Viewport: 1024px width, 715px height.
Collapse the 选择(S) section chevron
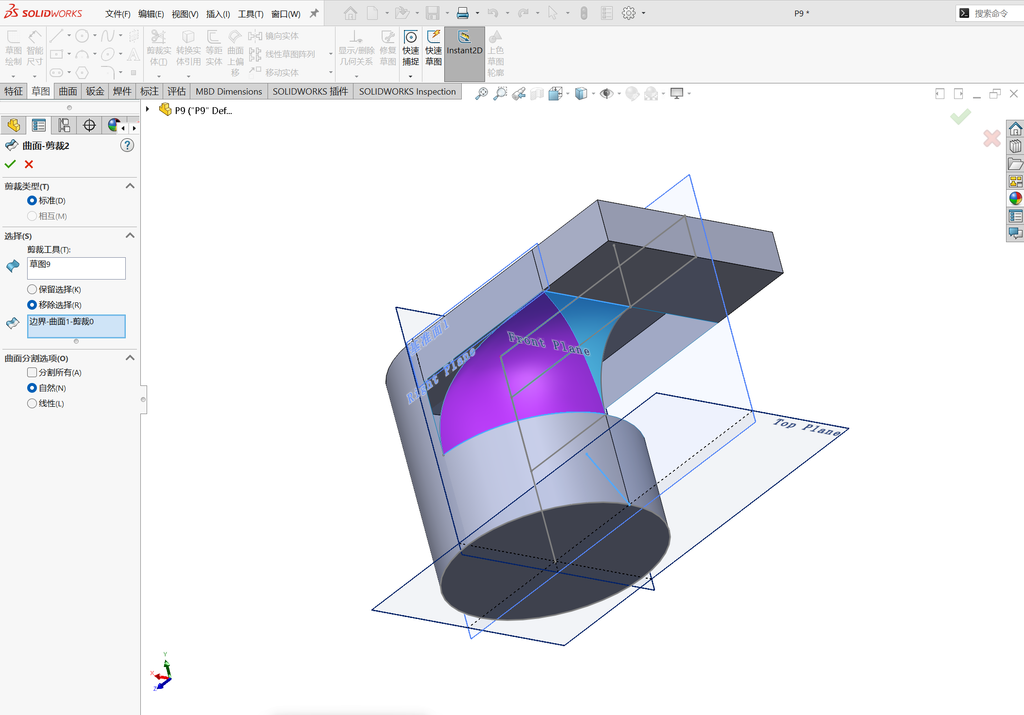(130, 236)
